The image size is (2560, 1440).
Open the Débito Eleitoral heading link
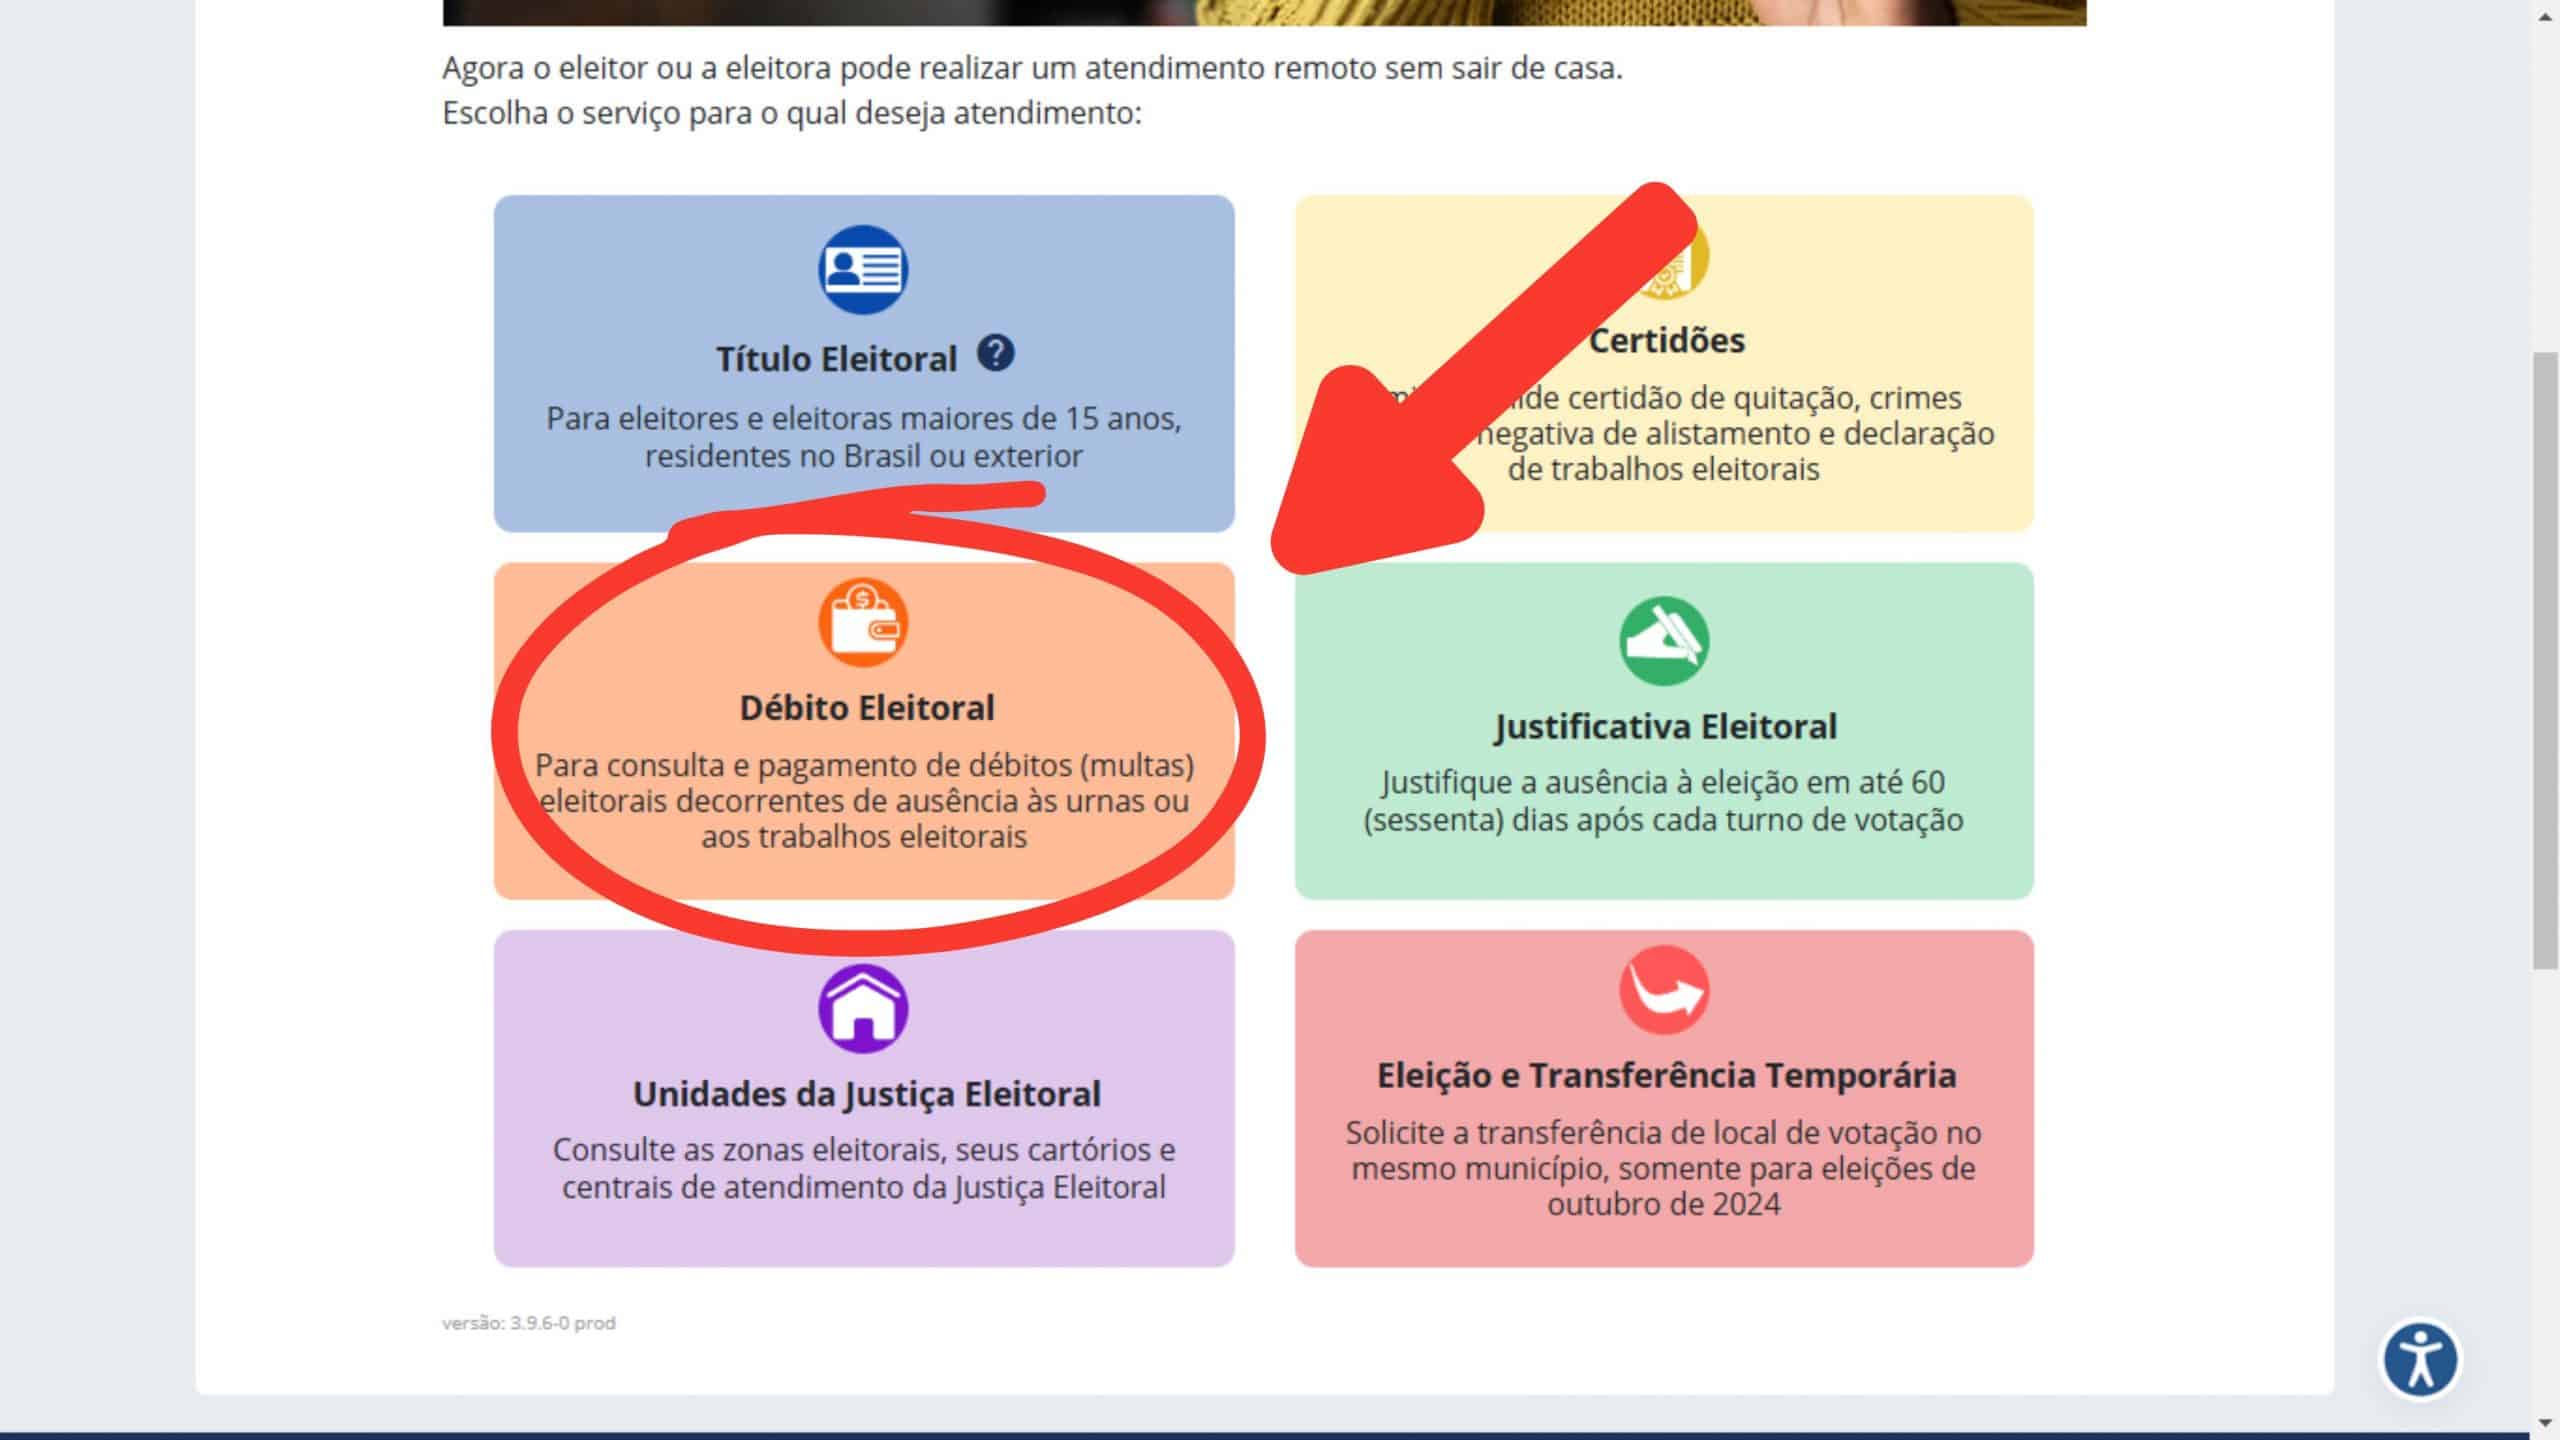(866, 708)
